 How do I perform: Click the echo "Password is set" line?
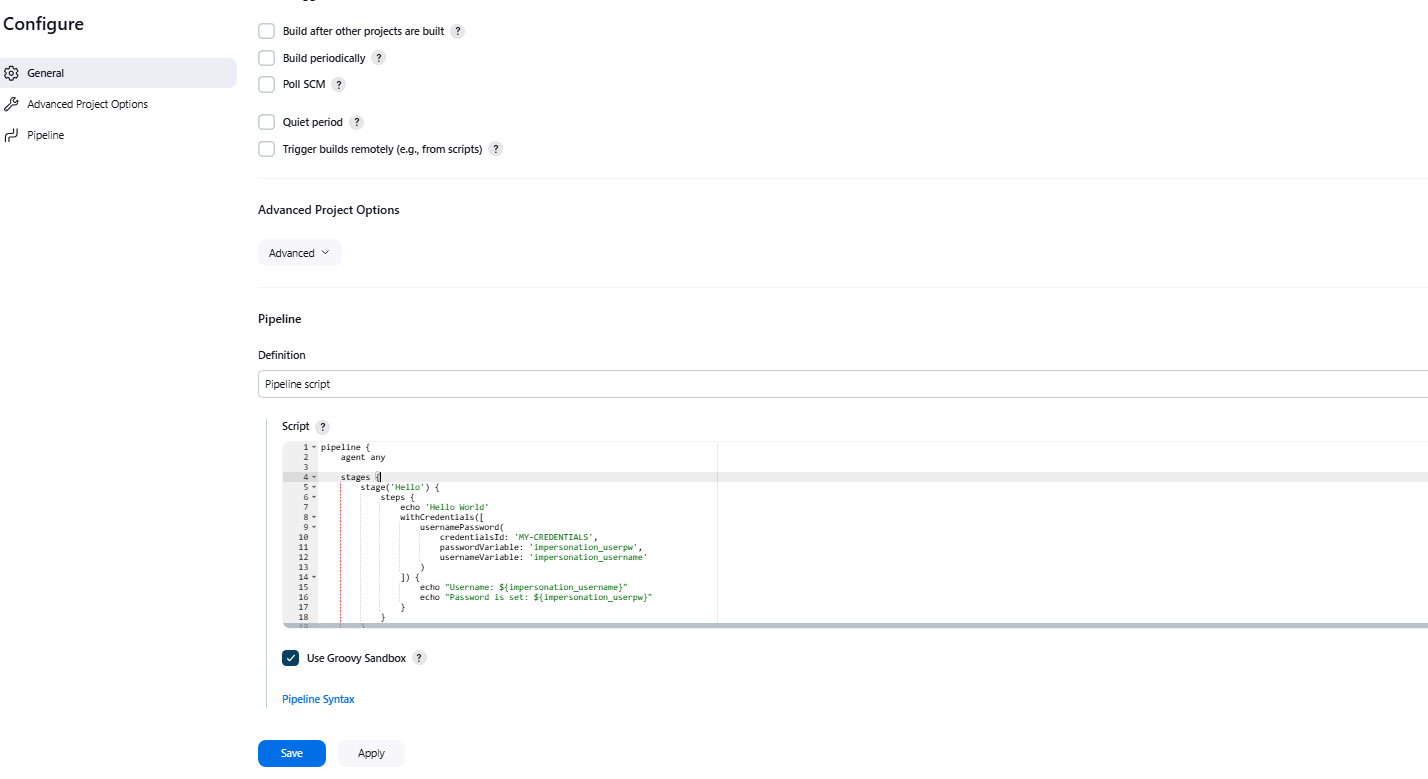[536, 597]
